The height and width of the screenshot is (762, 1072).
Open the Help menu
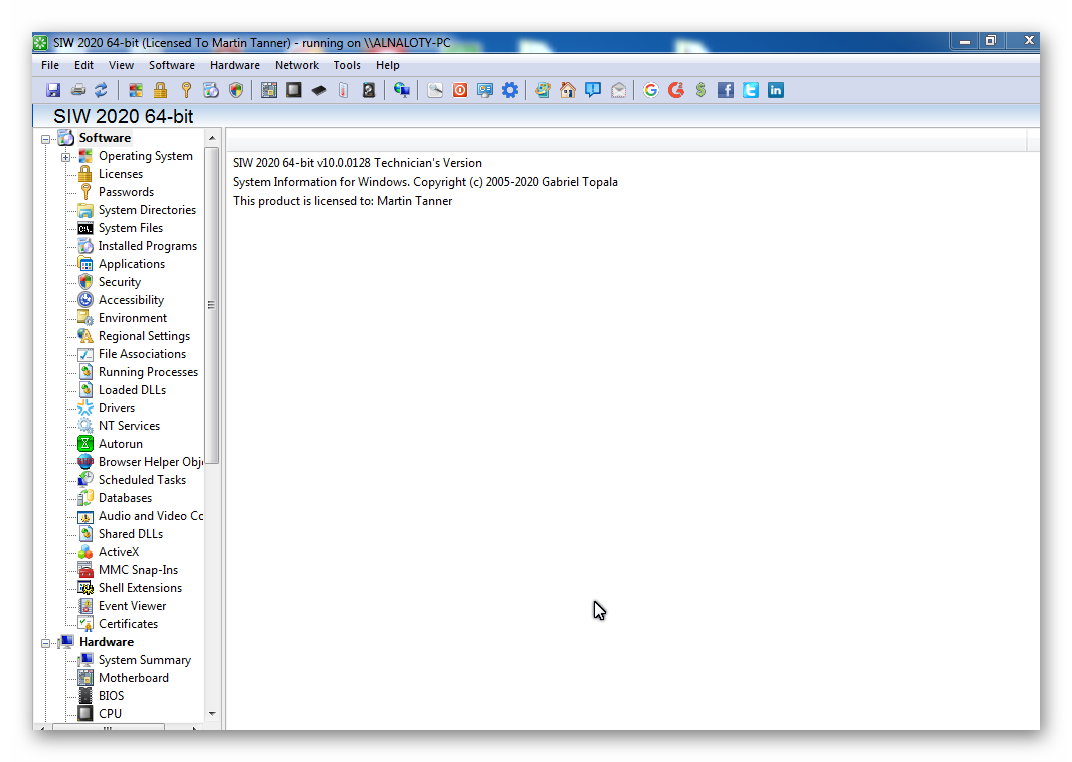[388, 65]
